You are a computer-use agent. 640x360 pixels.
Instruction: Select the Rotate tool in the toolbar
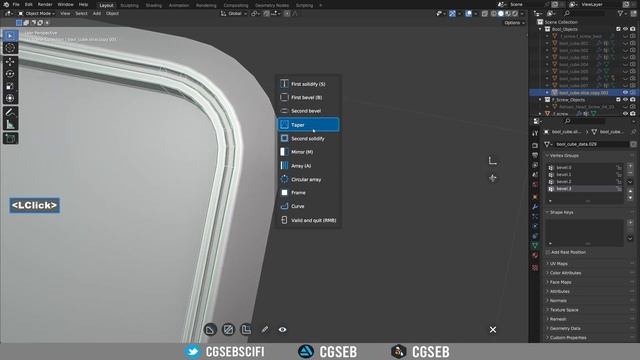point(10,74)
